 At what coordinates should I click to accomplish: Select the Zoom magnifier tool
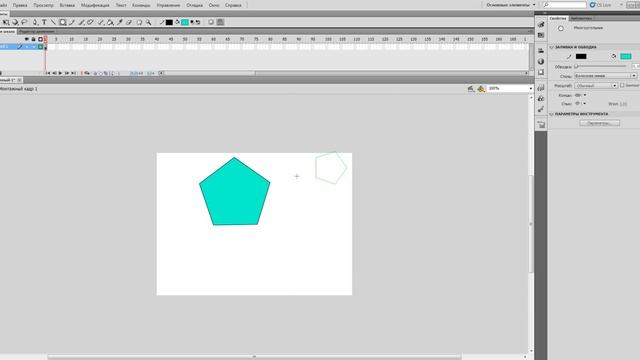coord(149,22)
